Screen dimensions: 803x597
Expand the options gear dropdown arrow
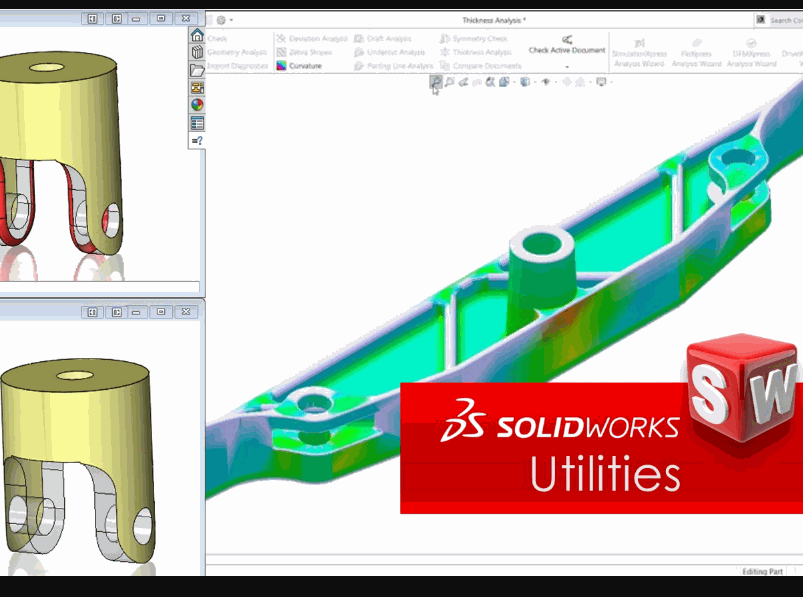point(231,20)
